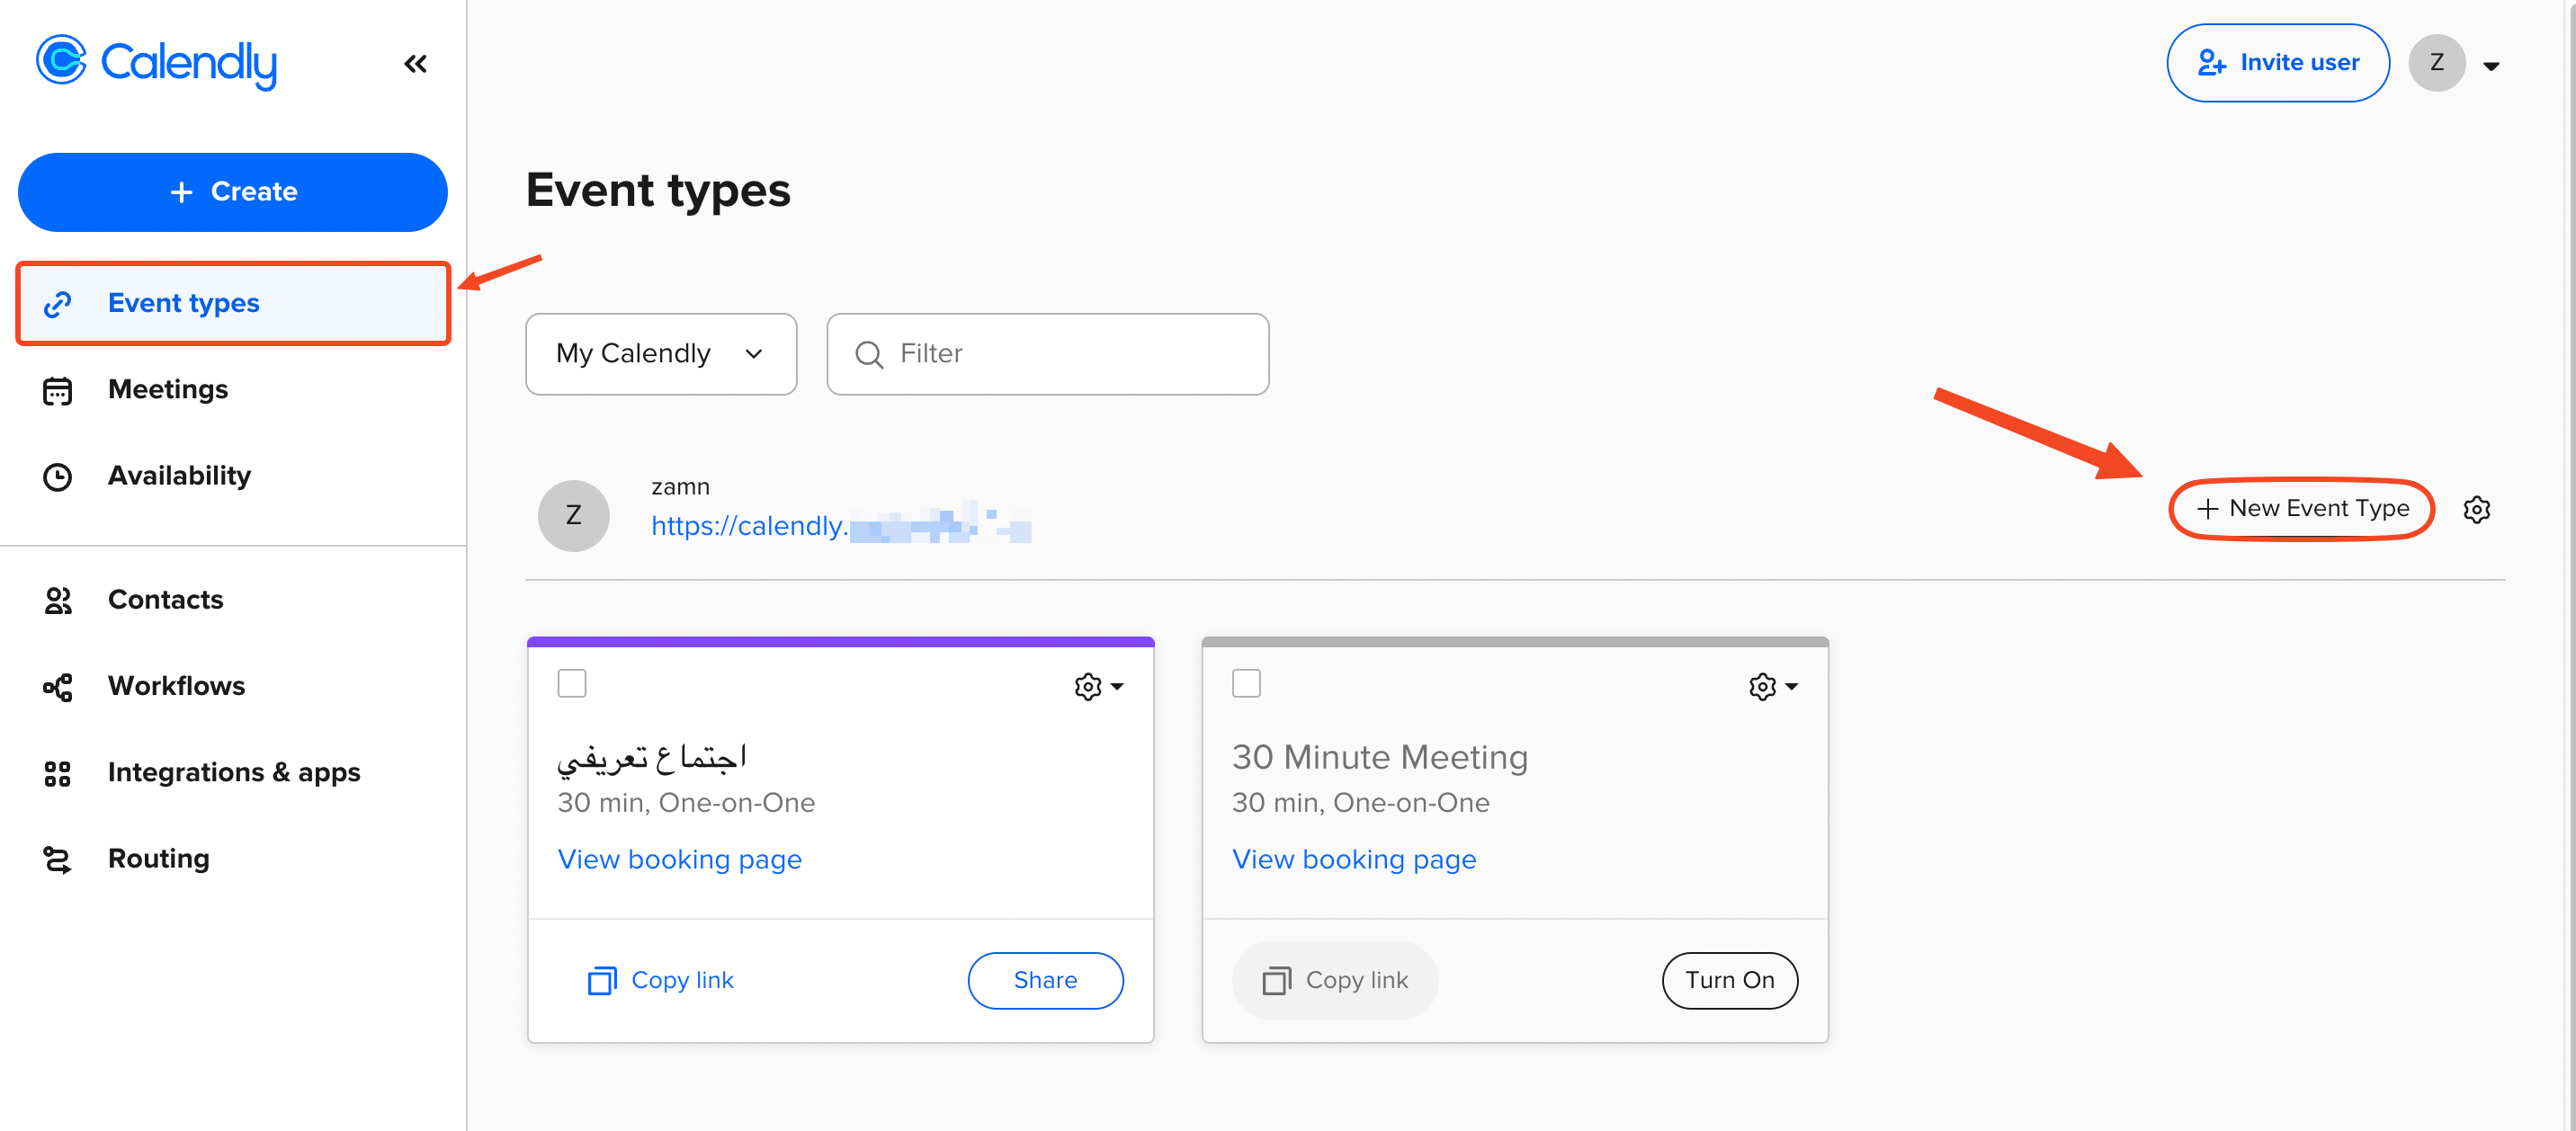Open the Event types sidebar item

[x=233, y=303]
